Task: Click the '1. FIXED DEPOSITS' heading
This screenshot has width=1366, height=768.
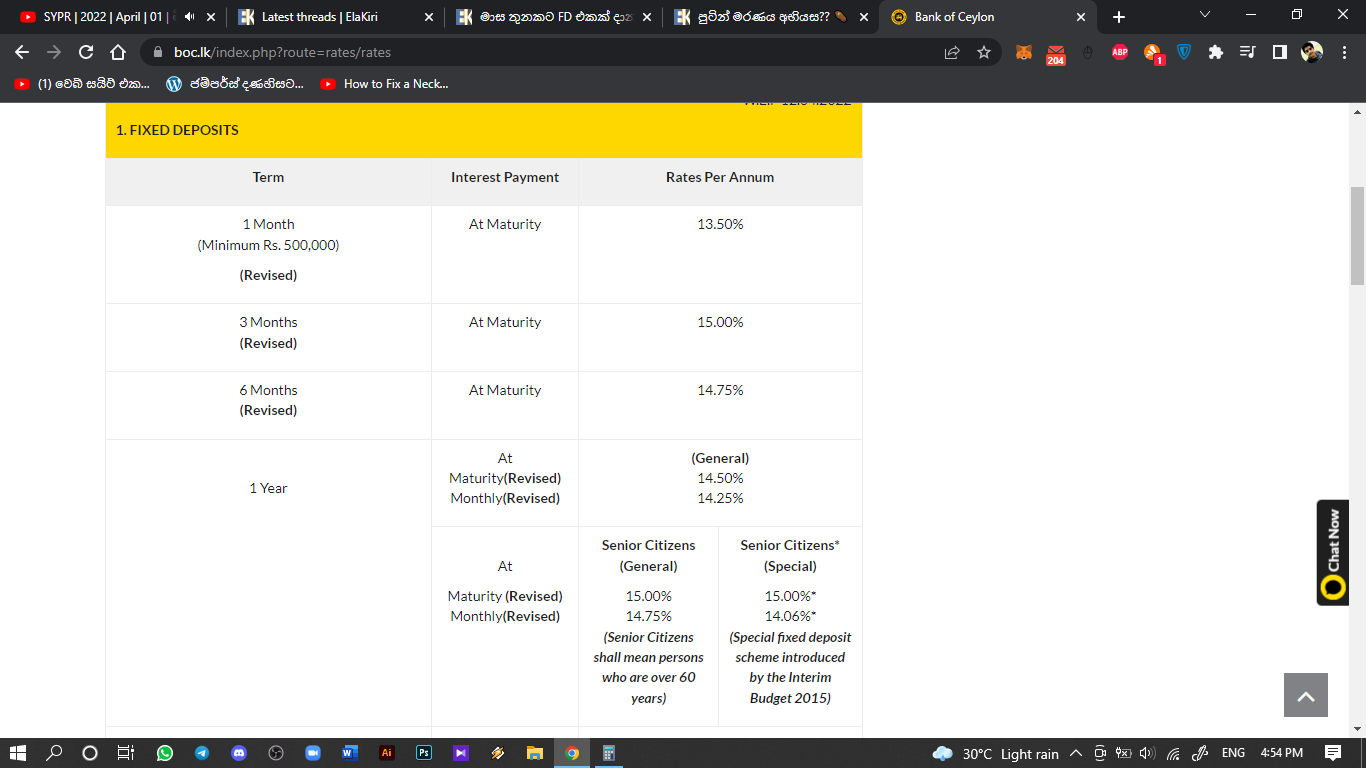Action: pos(177,130)
